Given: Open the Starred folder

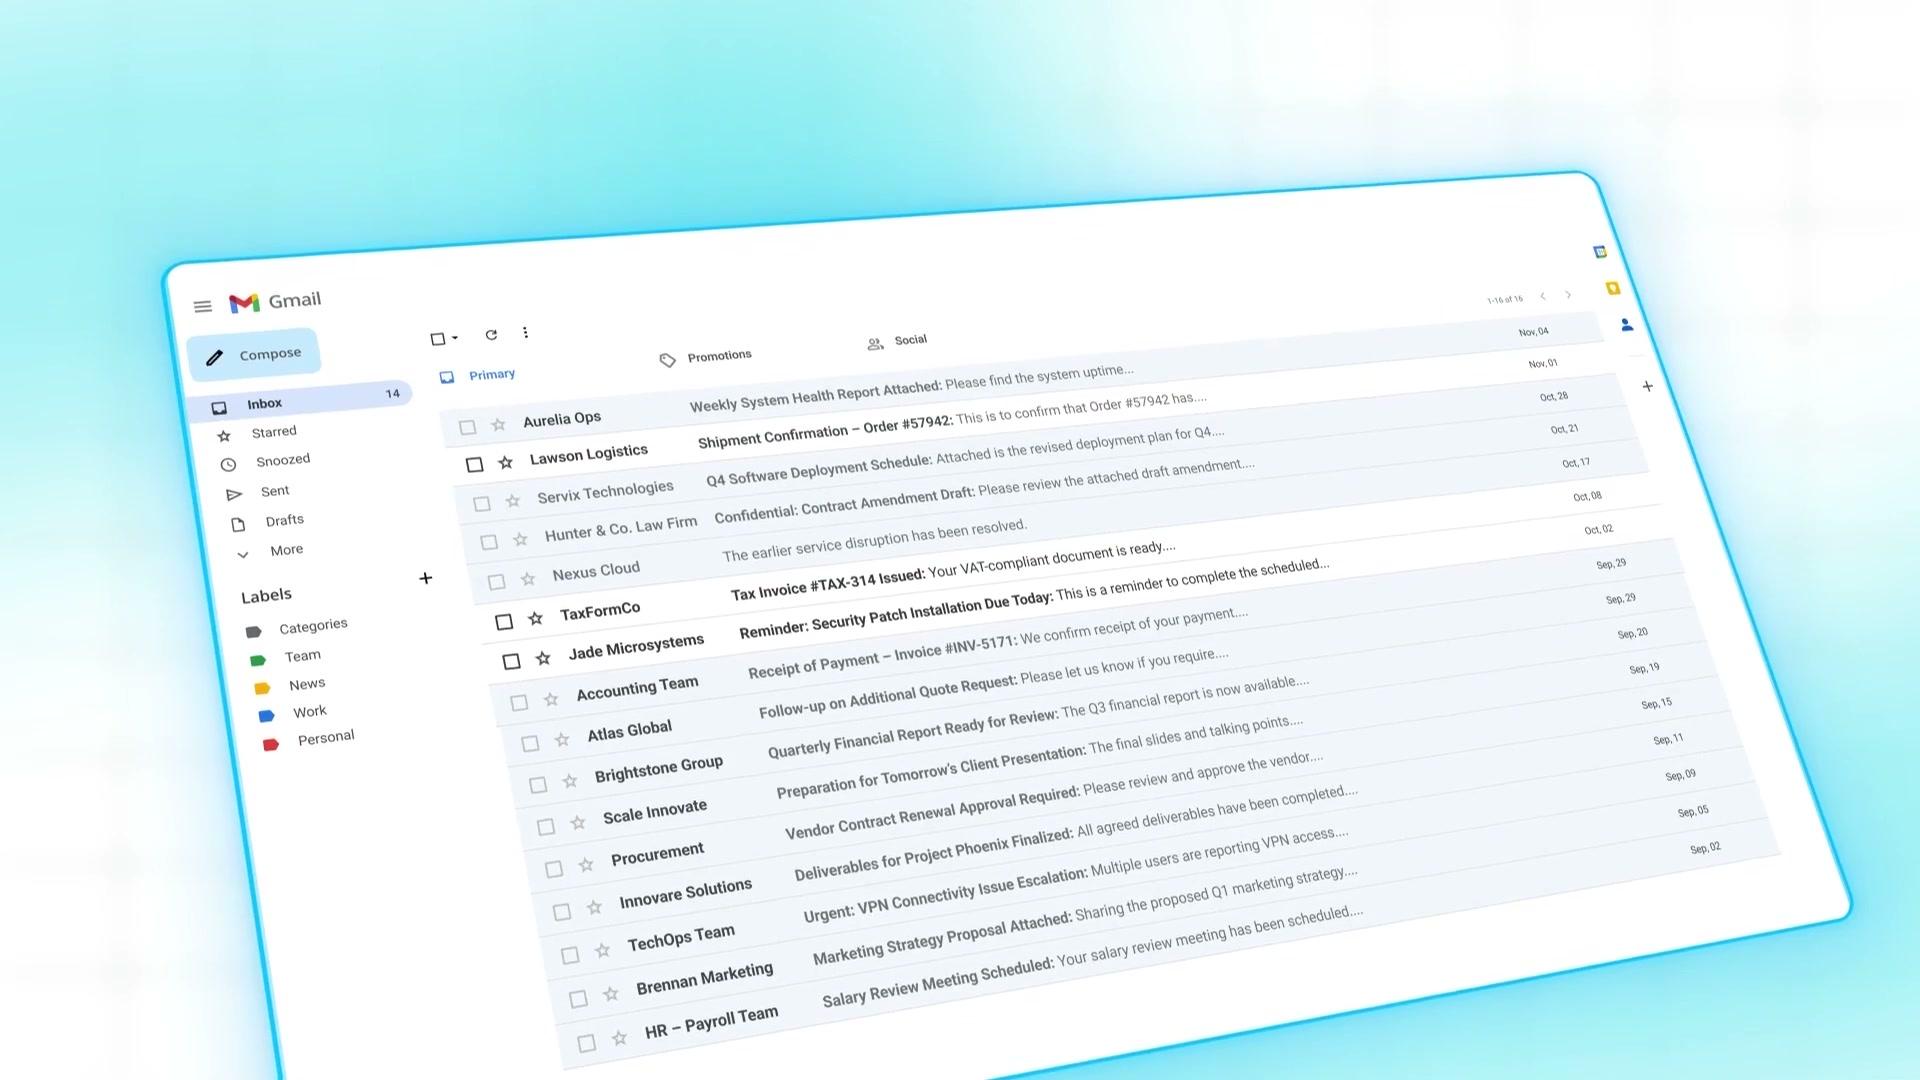Looking at the screenshot, I should (259, 433).
